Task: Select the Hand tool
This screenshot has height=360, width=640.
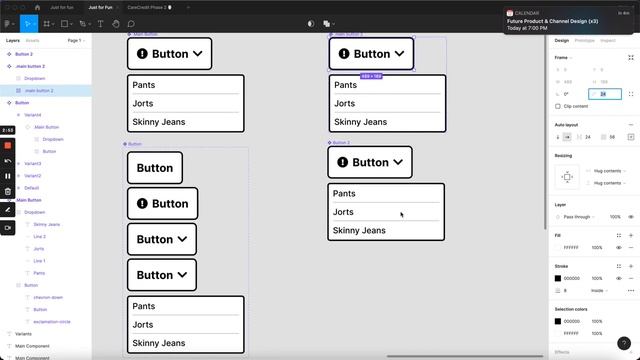Action: coord(116,24)
